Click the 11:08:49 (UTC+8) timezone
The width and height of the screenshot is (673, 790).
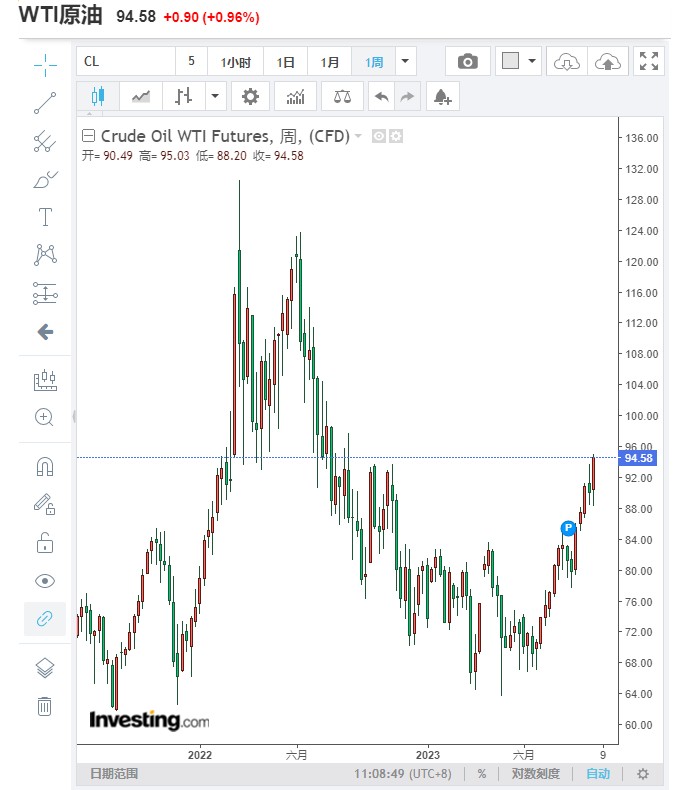click(402, 773)
